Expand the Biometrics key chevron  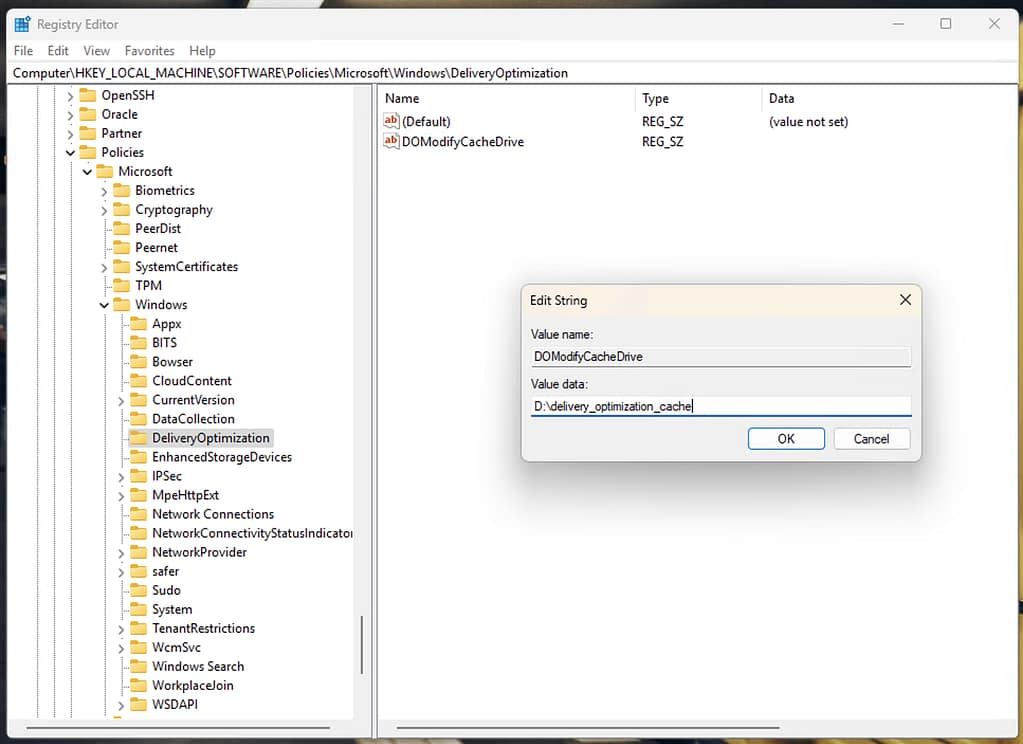point(103,190)
